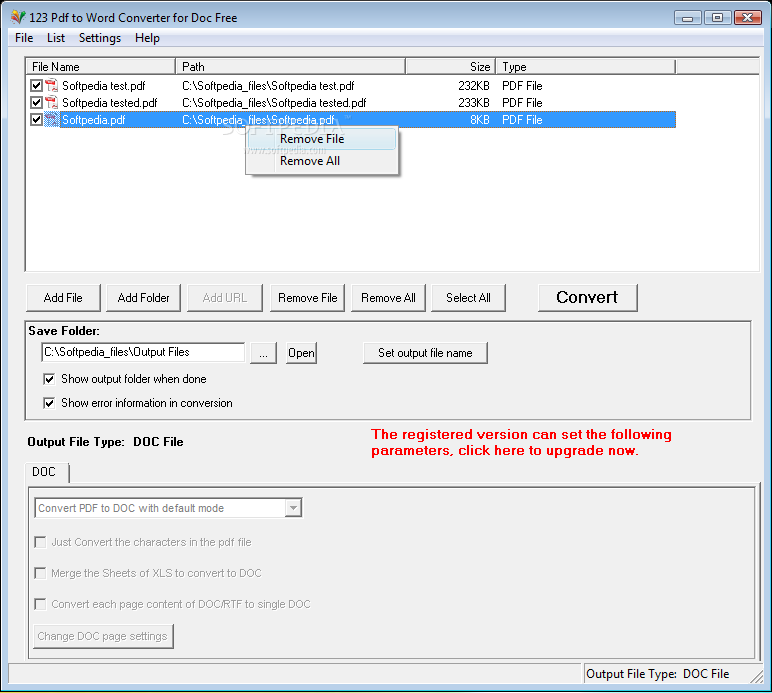Select the Softpedia test.pdf file name
The image size is (772, 693).
tap(103, 86)
